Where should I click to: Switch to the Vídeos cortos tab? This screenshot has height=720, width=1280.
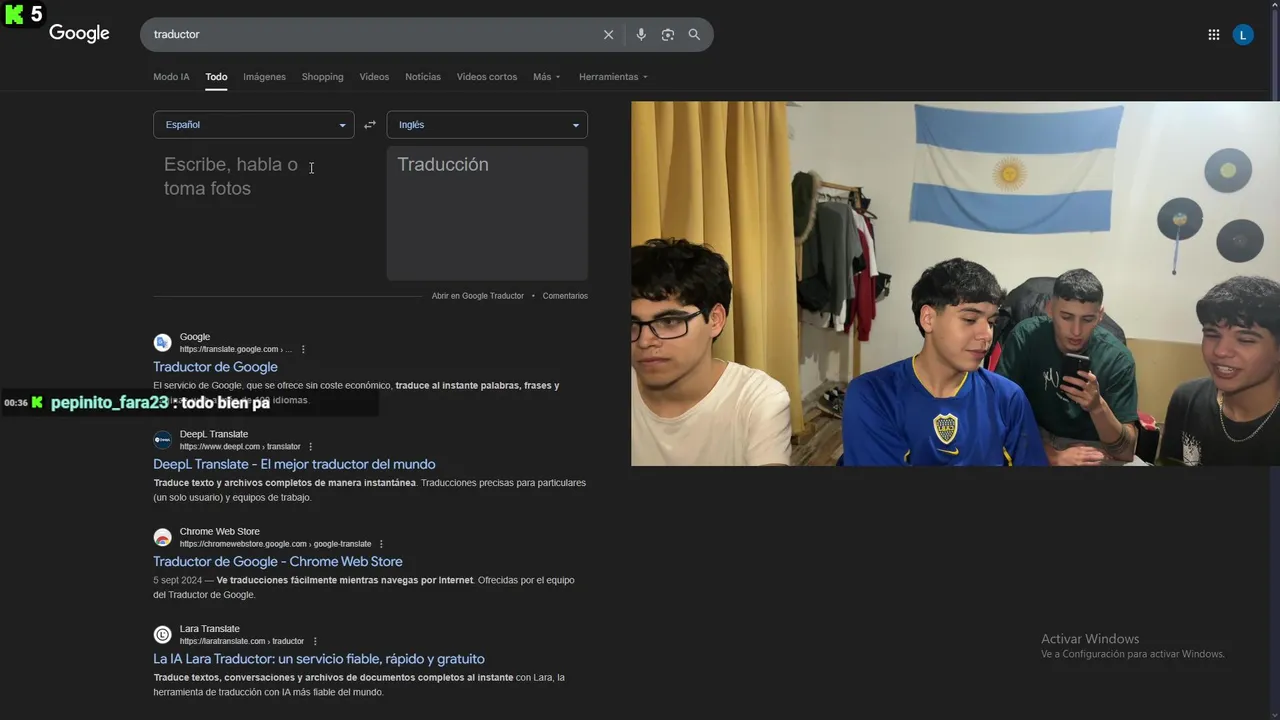point(487,77)
